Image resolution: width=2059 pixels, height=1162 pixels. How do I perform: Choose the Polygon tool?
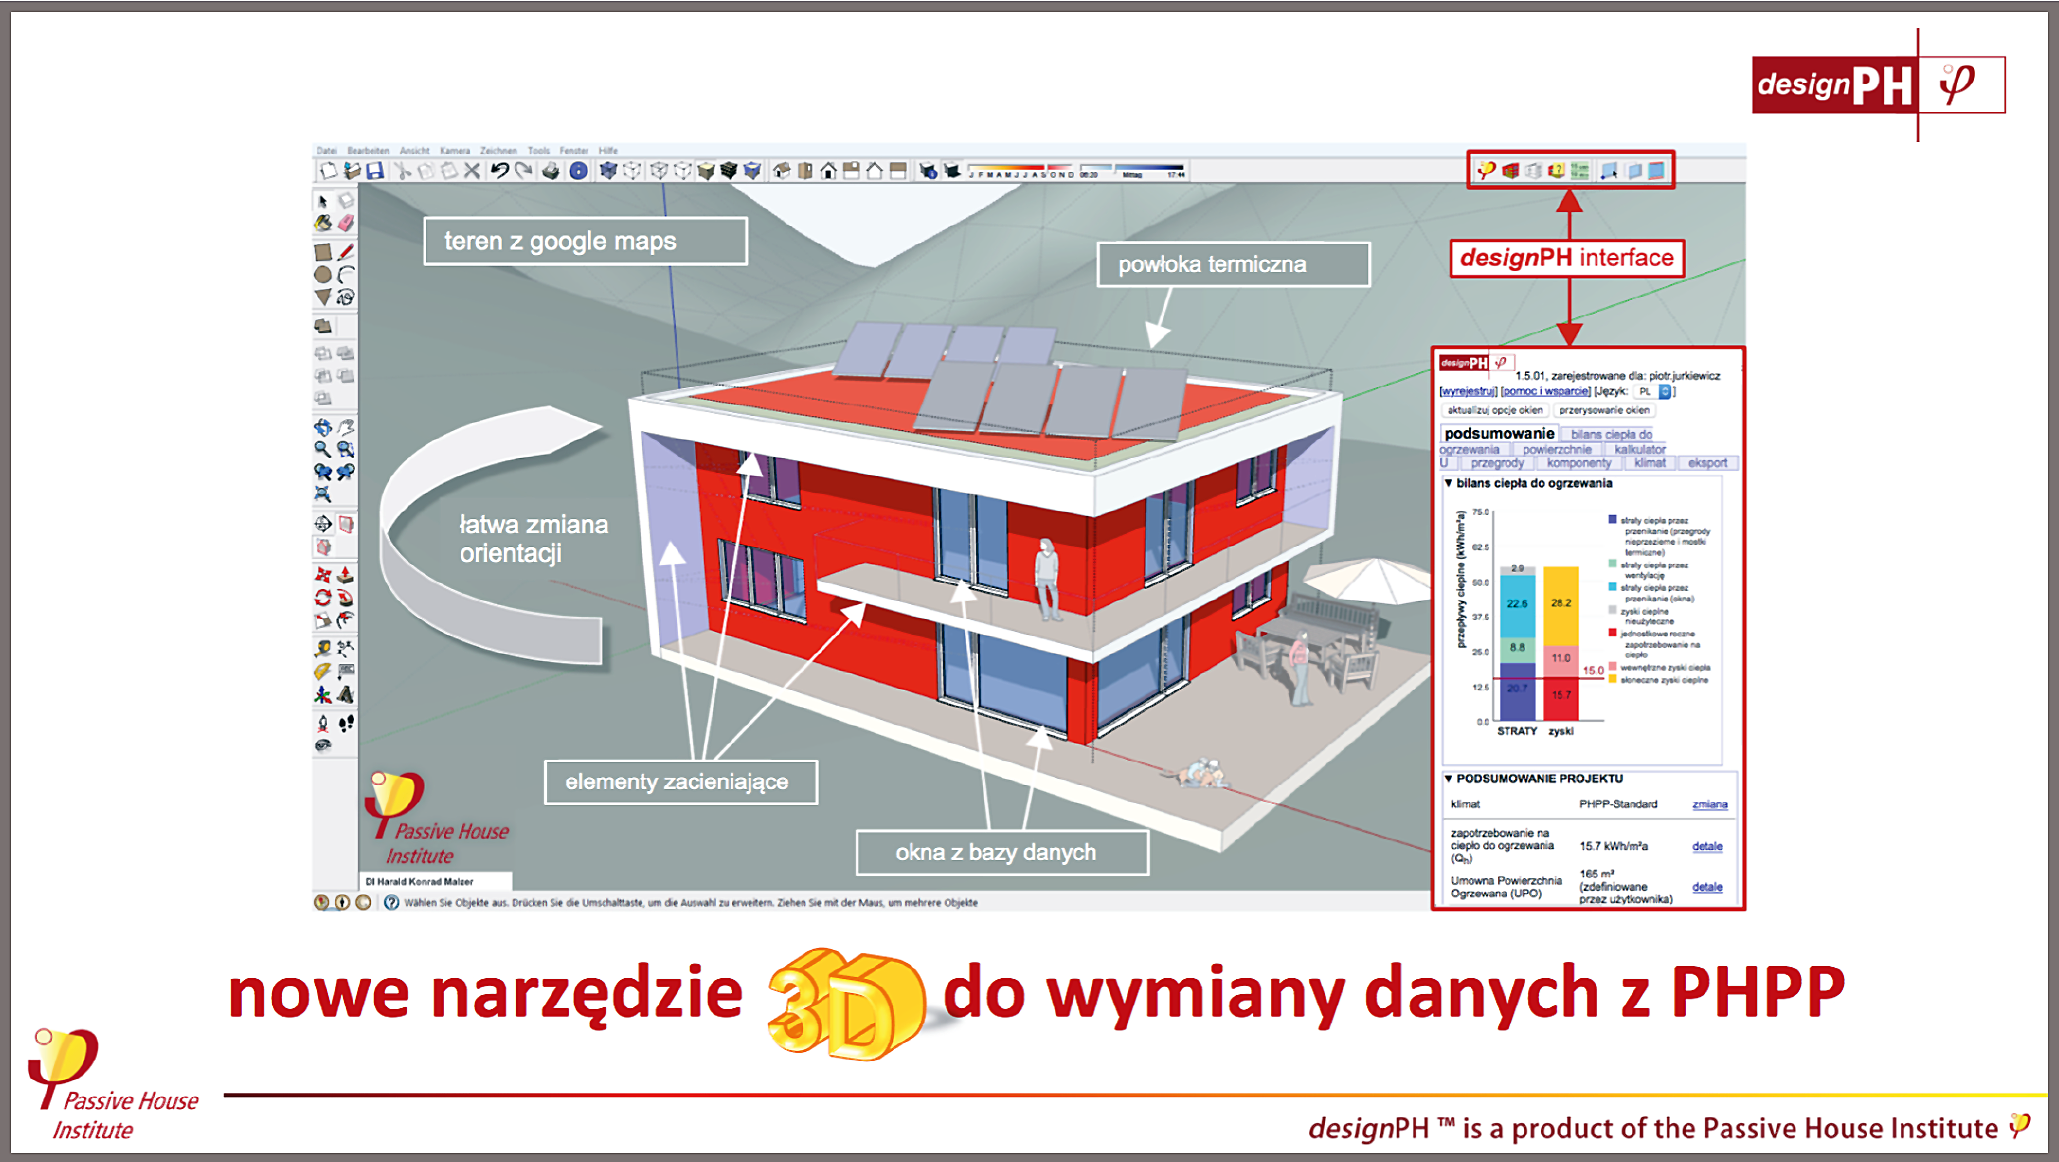(323, 297)
